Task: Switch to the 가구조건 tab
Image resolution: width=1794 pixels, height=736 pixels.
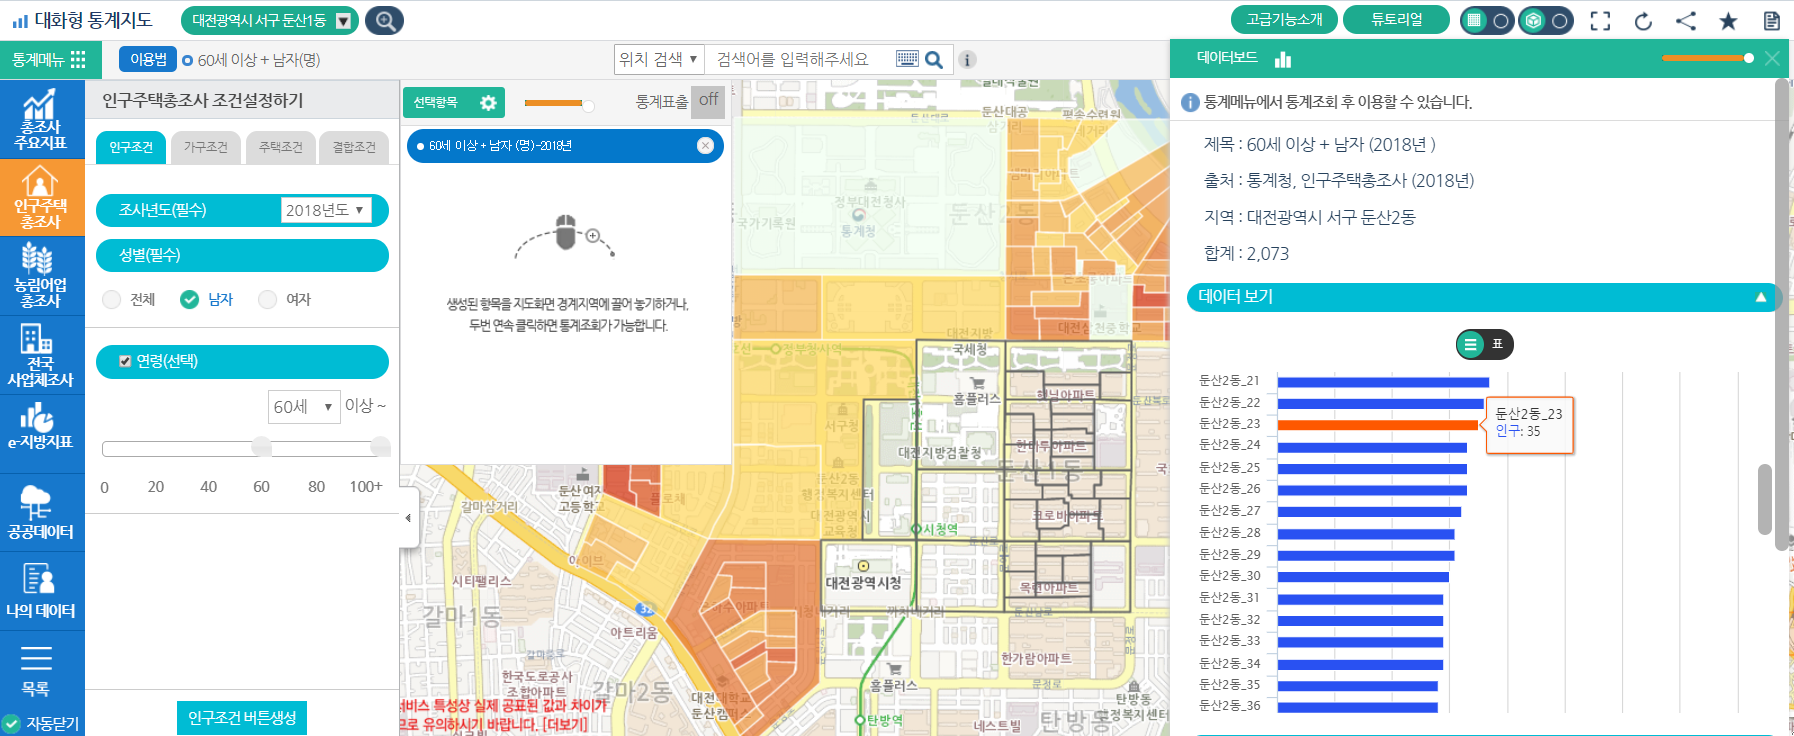Action: coord(206,147)
